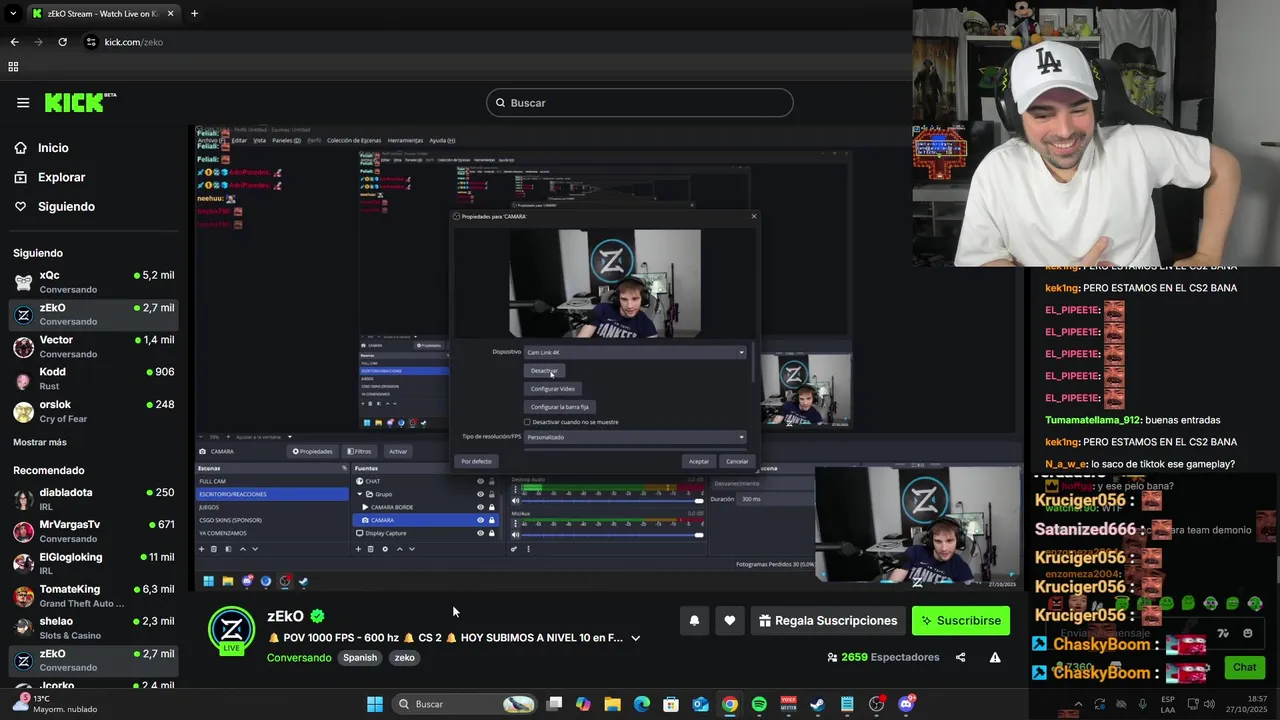Toggle eye visibility of CAMARA BORDE source
The height and width of the screenshot is (720, 1280).
[480, 507]
